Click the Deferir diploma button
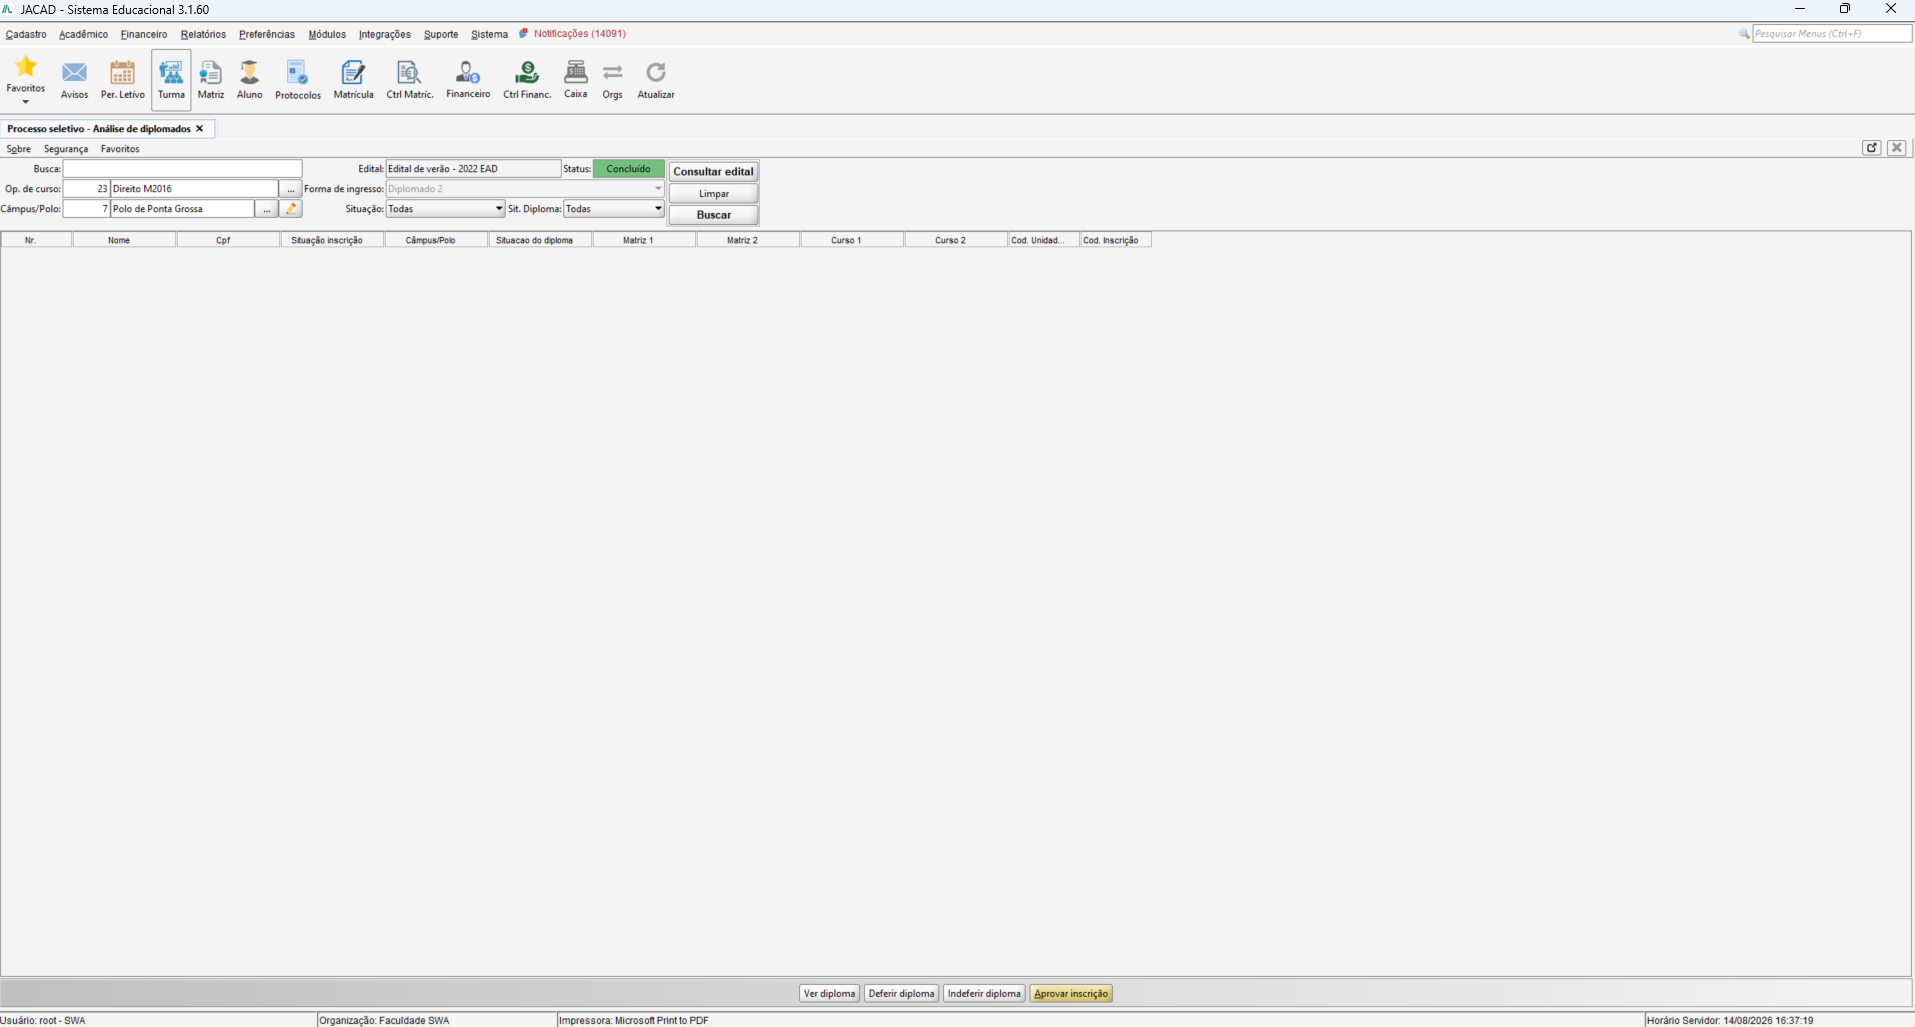Screen dimensions: 1915x1027 coord(902,994)
